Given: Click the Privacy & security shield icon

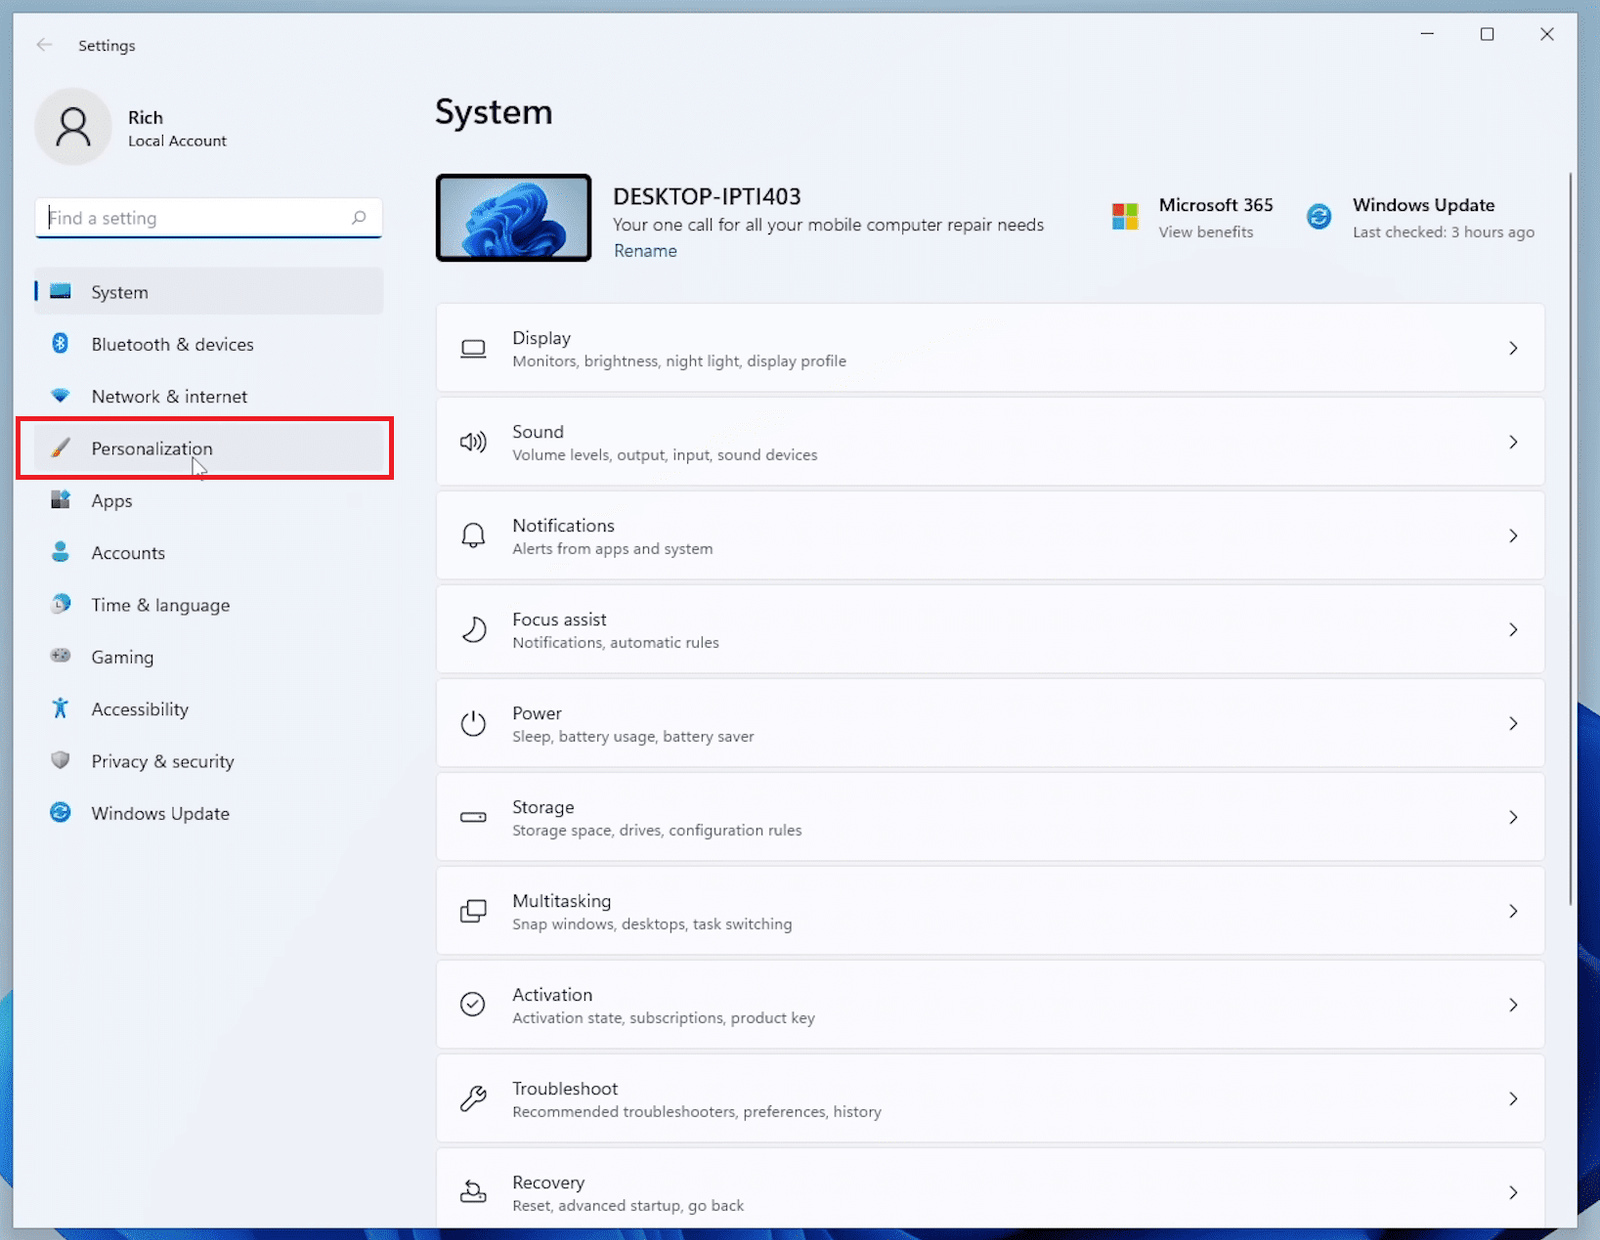Looking at the screenshot, I should 60,761.
